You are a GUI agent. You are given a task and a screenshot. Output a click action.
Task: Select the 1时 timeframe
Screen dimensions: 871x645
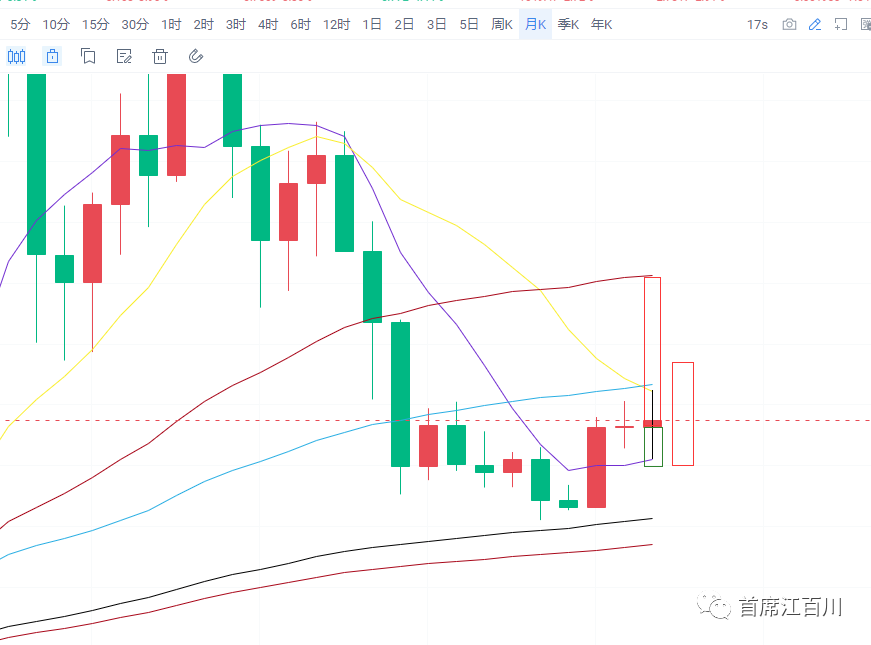coord(171,24)
